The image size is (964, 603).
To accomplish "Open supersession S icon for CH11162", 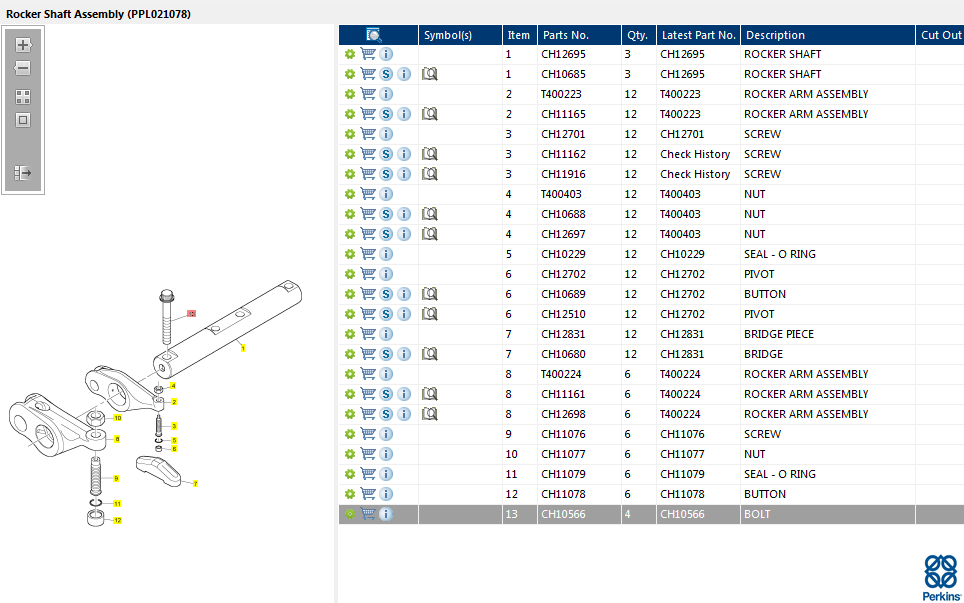I will pos(386,154).
